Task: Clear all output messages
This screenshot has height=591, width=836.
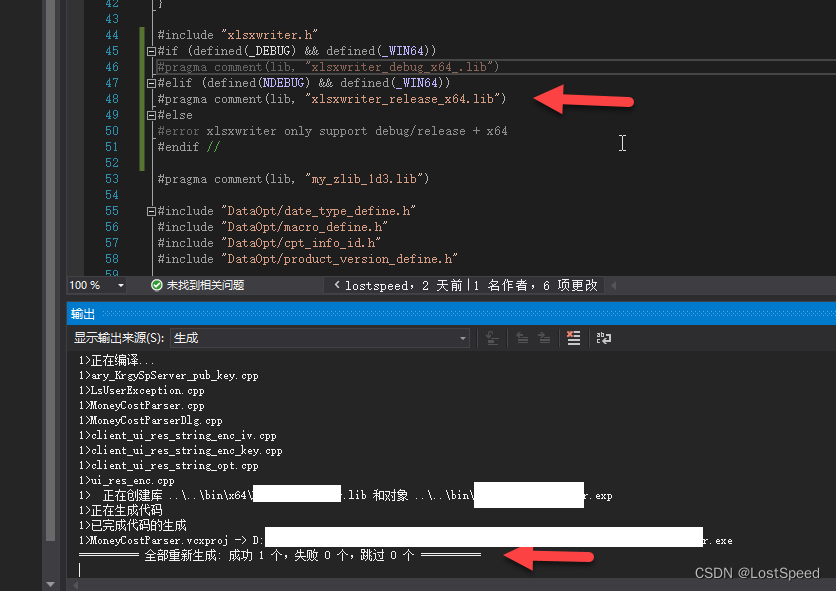Action: point(573,338)
